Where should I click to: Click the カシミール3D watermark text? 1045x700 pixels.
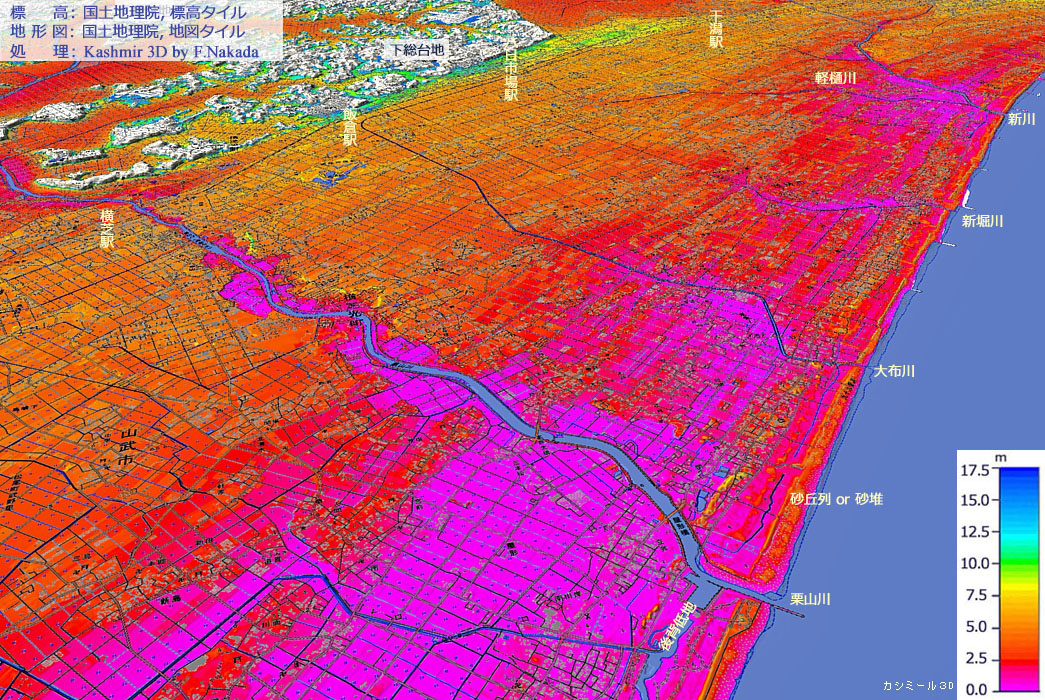point(918,686)
